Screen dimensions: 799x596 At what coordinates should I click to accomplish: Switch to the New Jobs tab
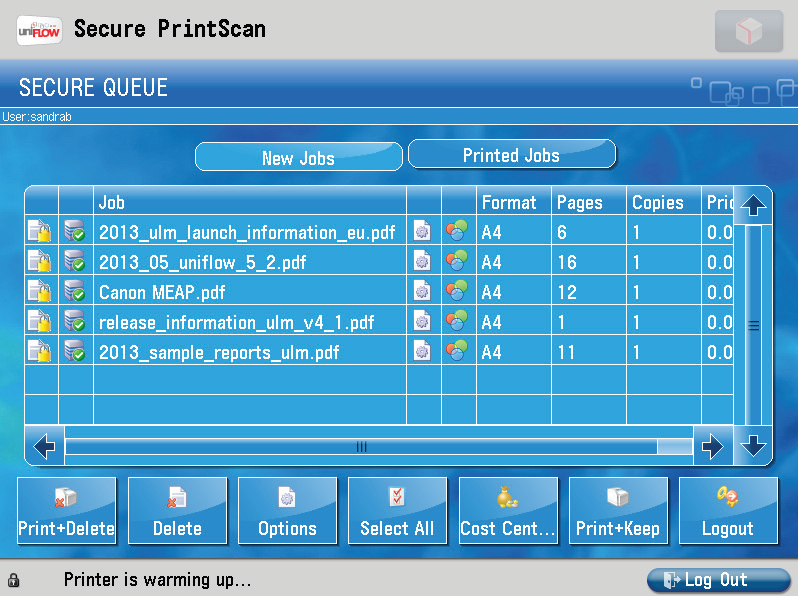[x=299, y=157]
